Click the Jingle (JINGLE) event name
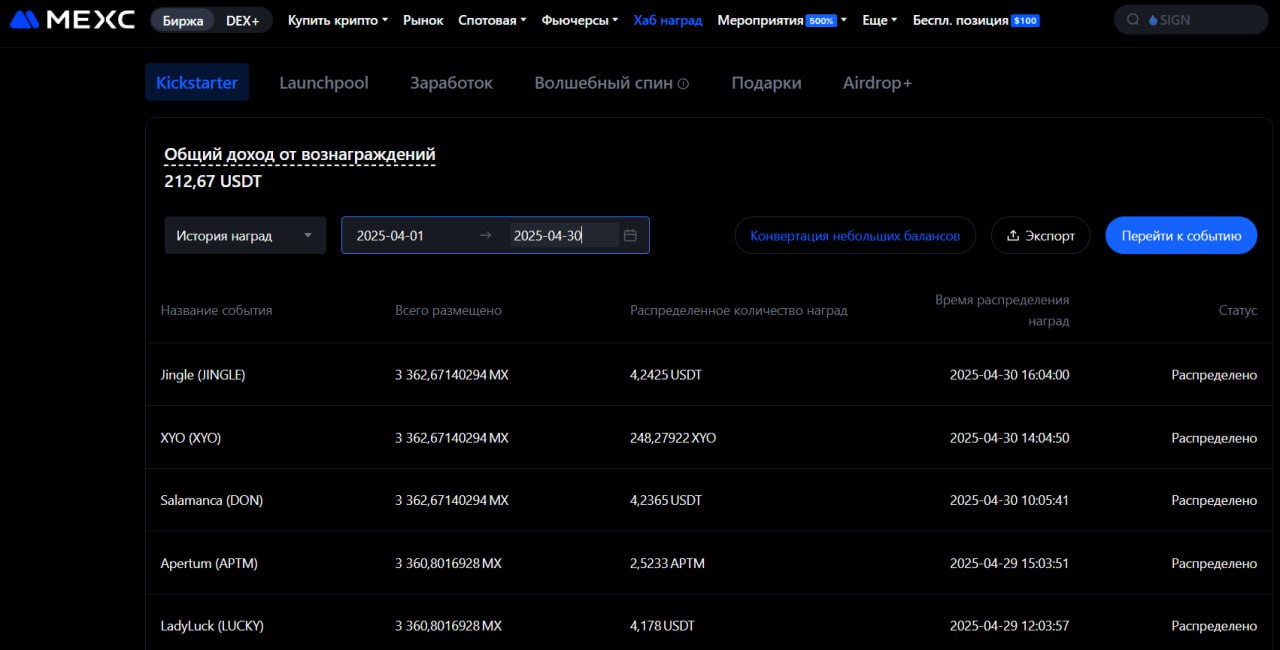Viewport: 1280px width, 650px height. [x=203, y=375]
